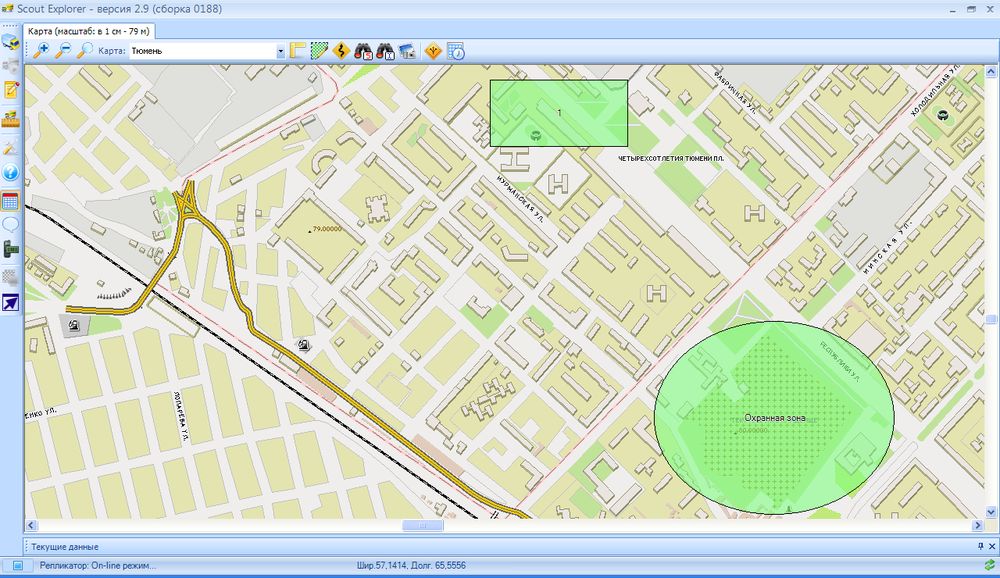Click the round marker inside rectangular geozone

536,134
